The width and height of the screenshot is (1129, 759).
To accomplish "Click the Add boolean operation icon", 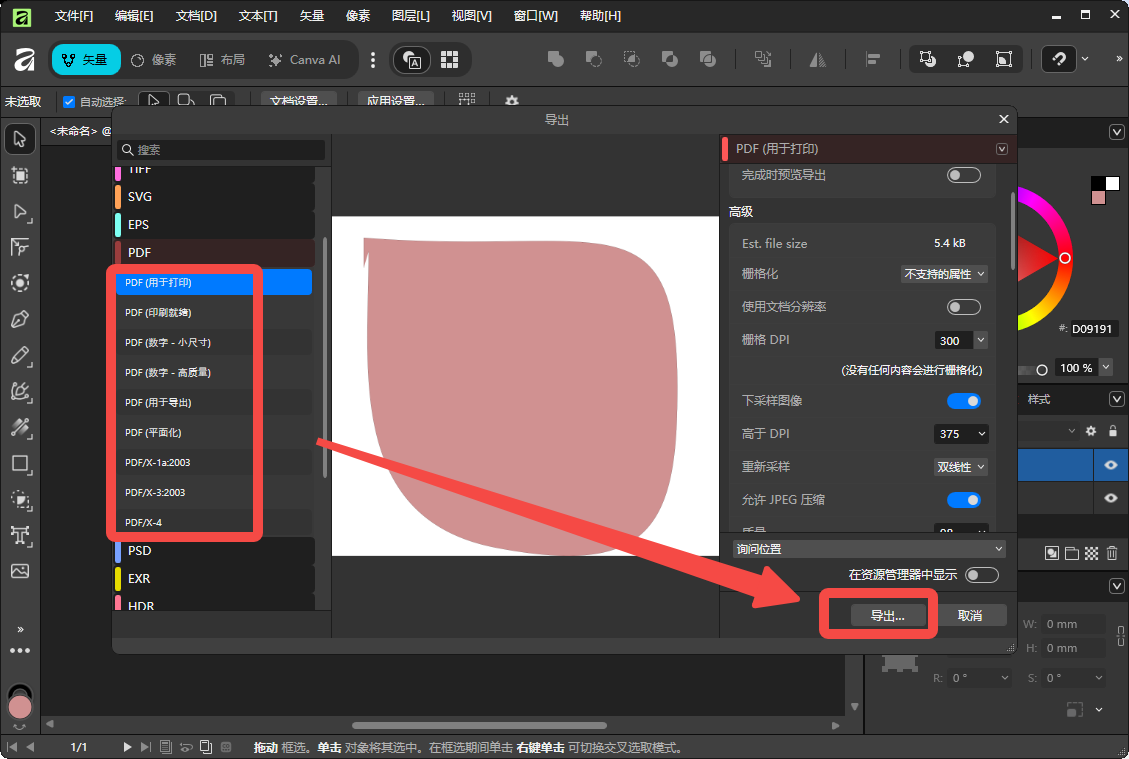I will pyautogui.click(x=555, y=59).
